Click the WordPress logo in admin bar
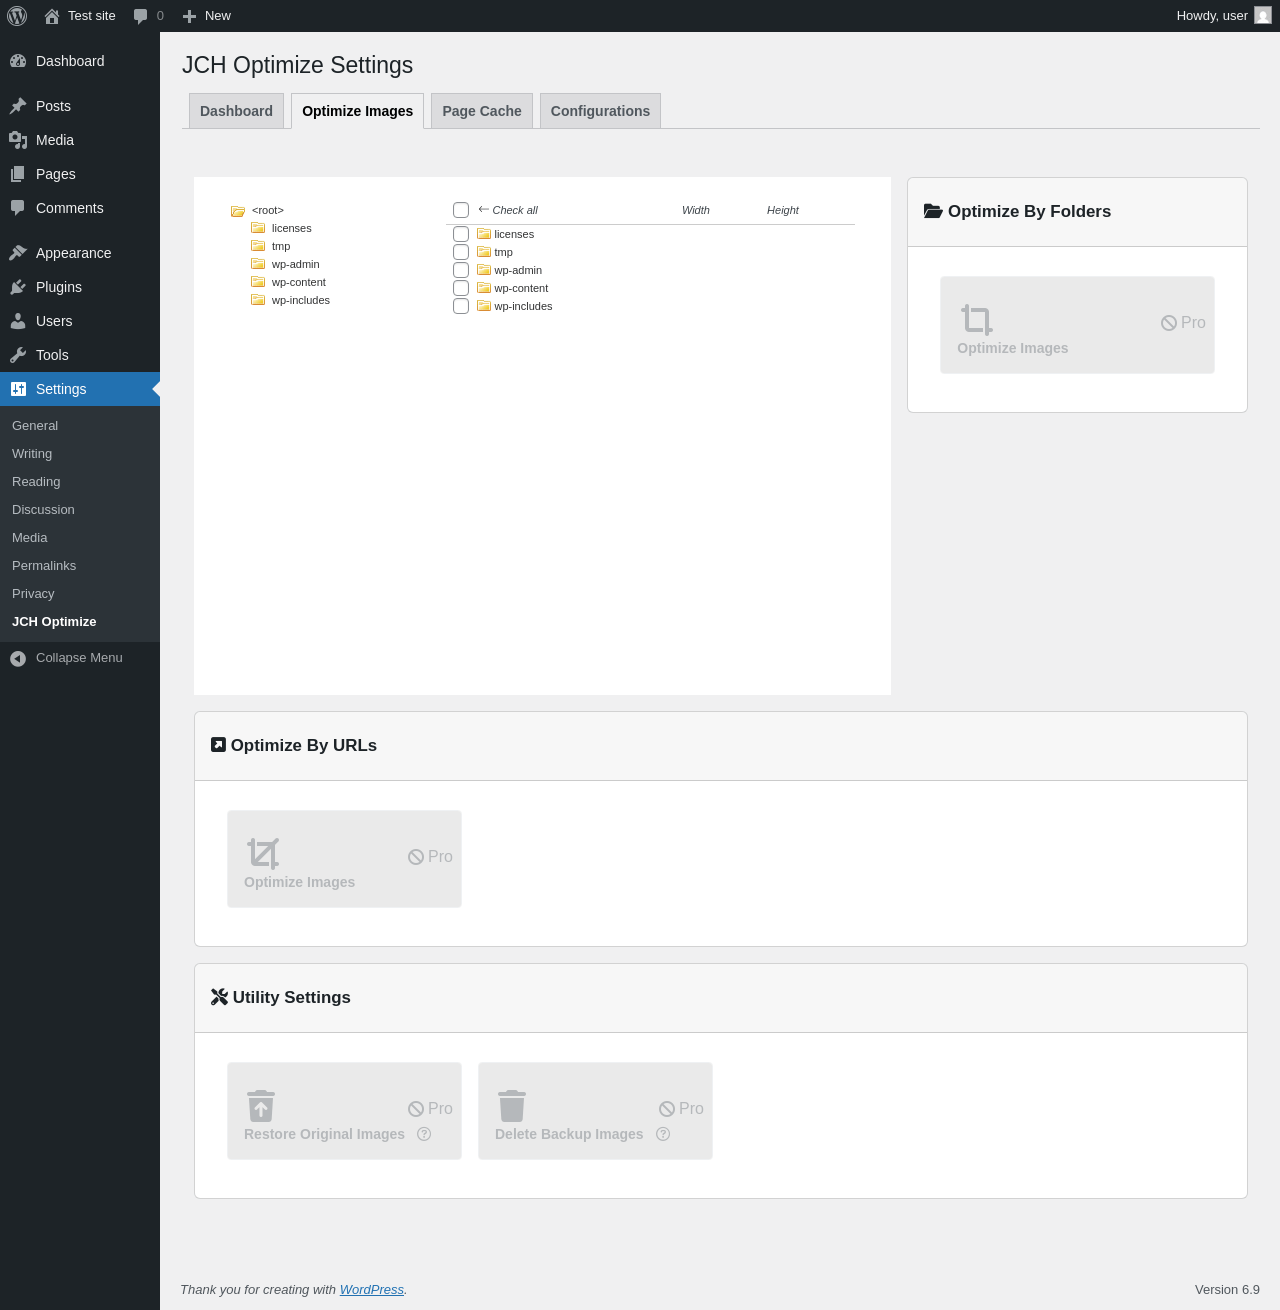 (17, 16)
